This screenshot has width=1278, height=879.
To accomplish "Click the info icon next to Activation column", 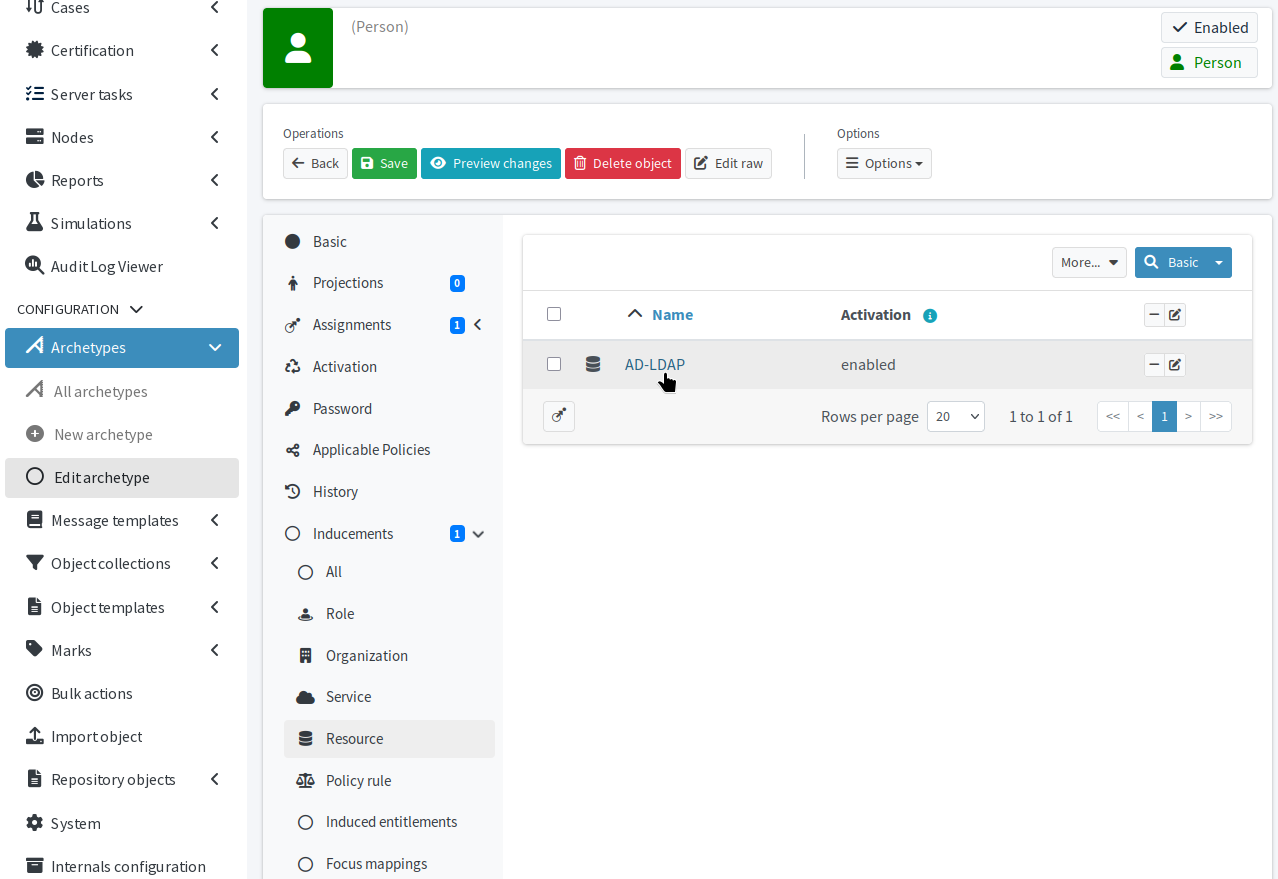I will 930,315.
